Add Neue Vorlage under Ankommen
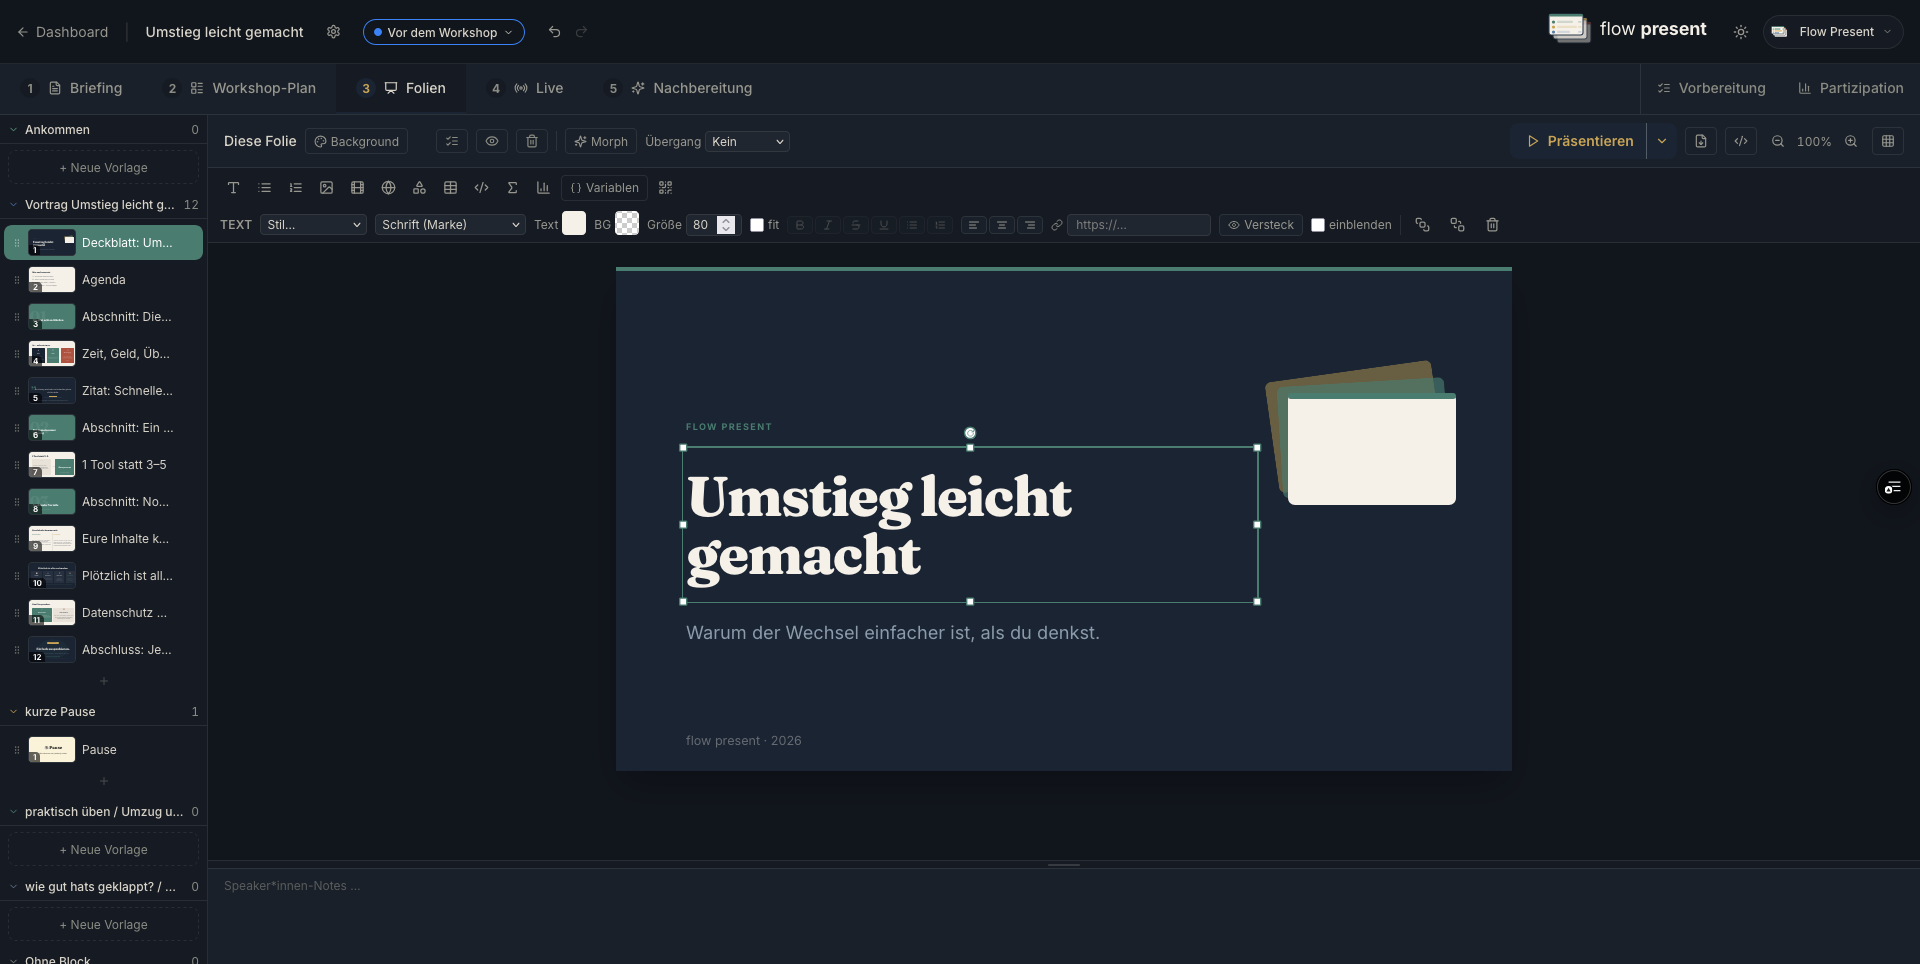This screenshot has height=964, width=1920. tap(104, 168)
